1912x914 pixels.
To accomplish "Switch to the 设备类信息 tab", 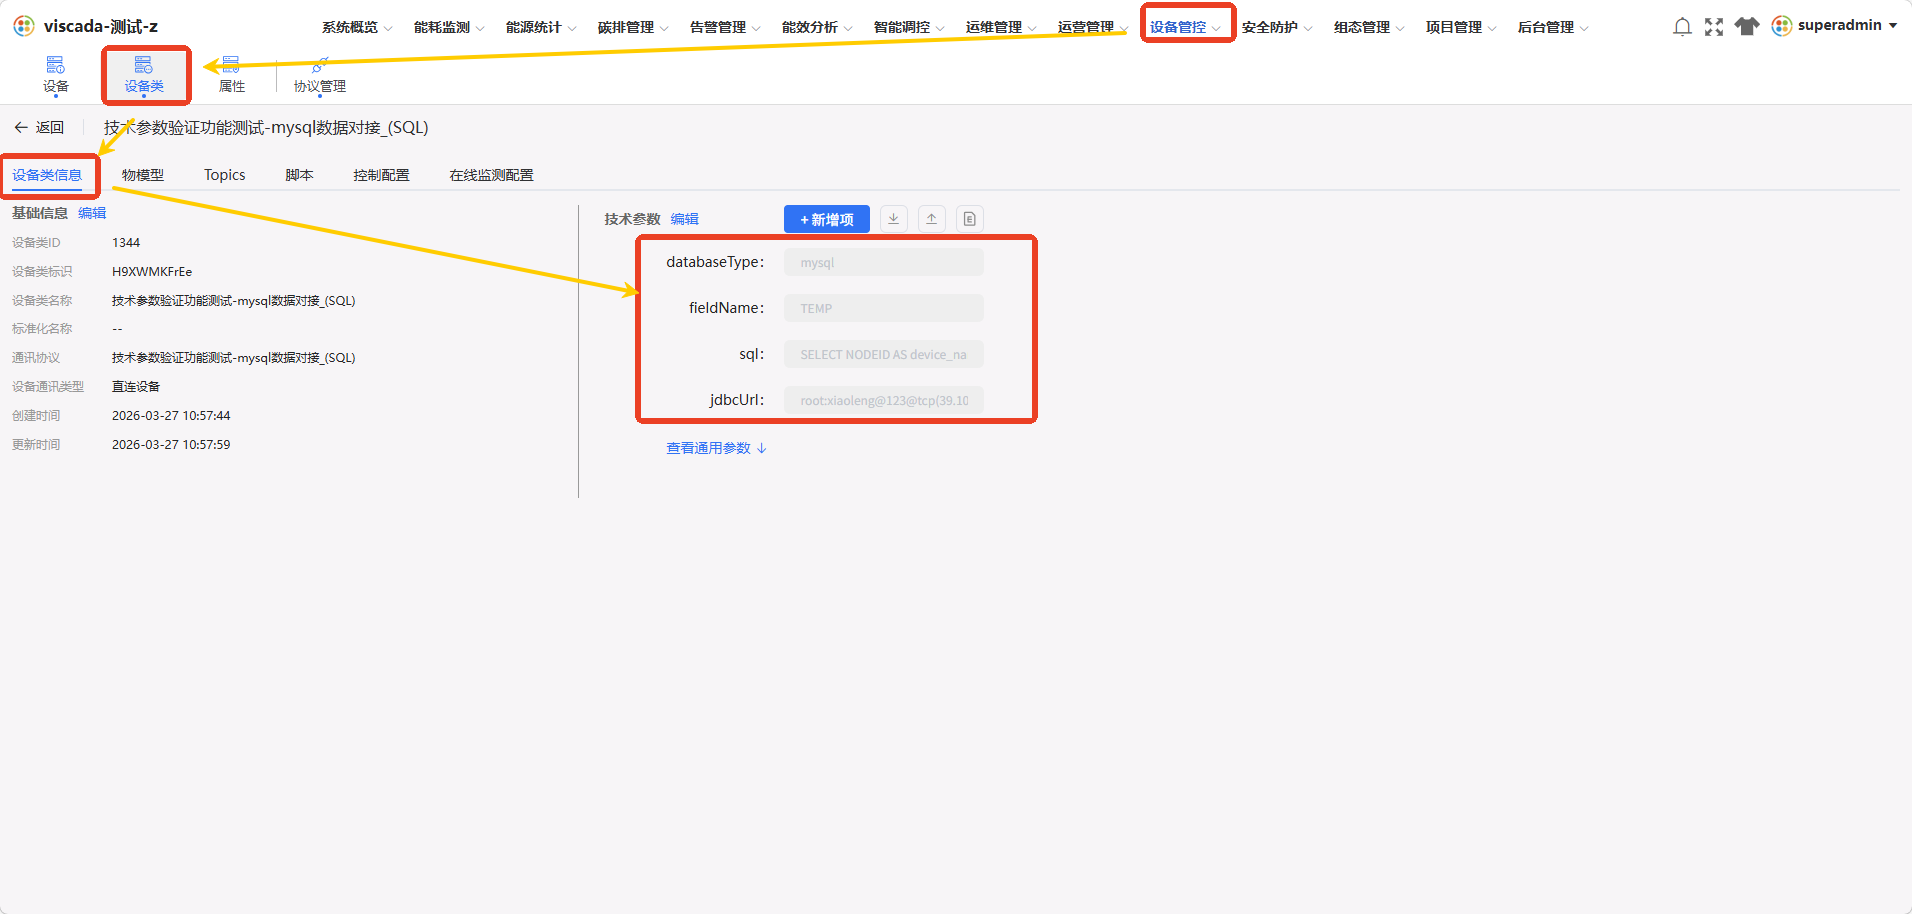I will (x=47, y=175).
